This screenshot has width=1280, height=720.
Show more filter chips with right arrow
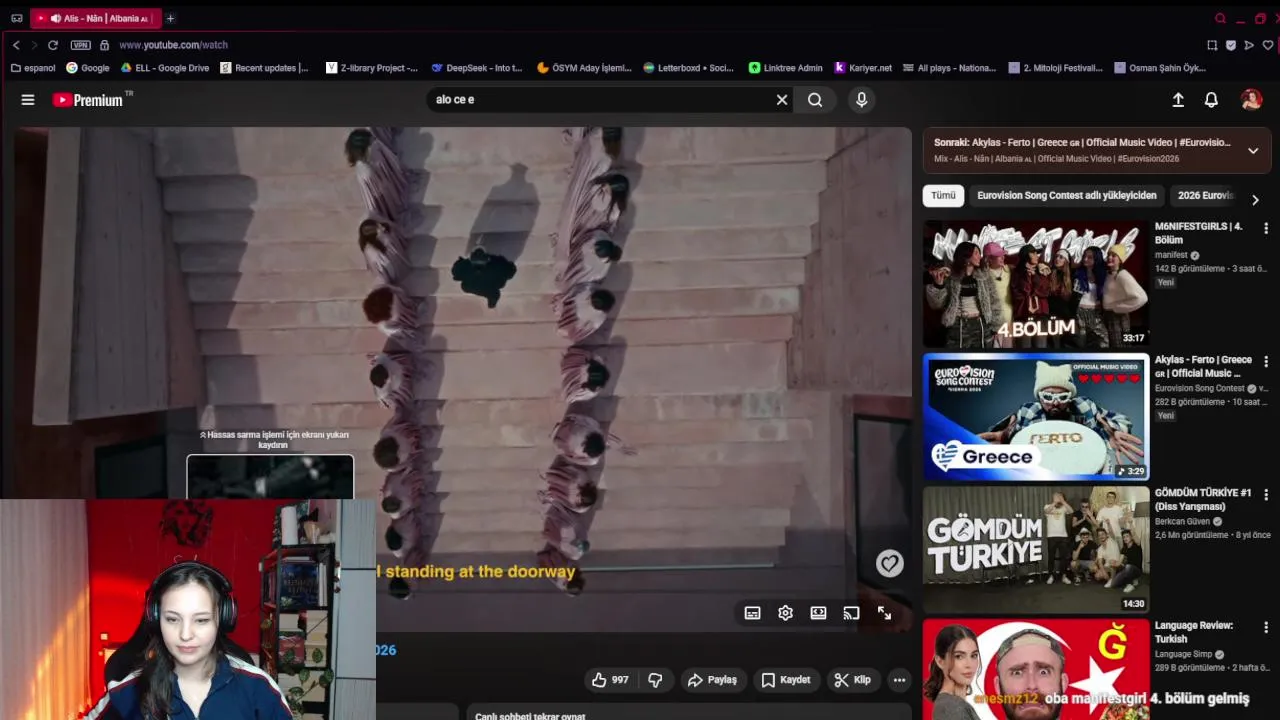pyautogui.click(x=1255, y=199)
